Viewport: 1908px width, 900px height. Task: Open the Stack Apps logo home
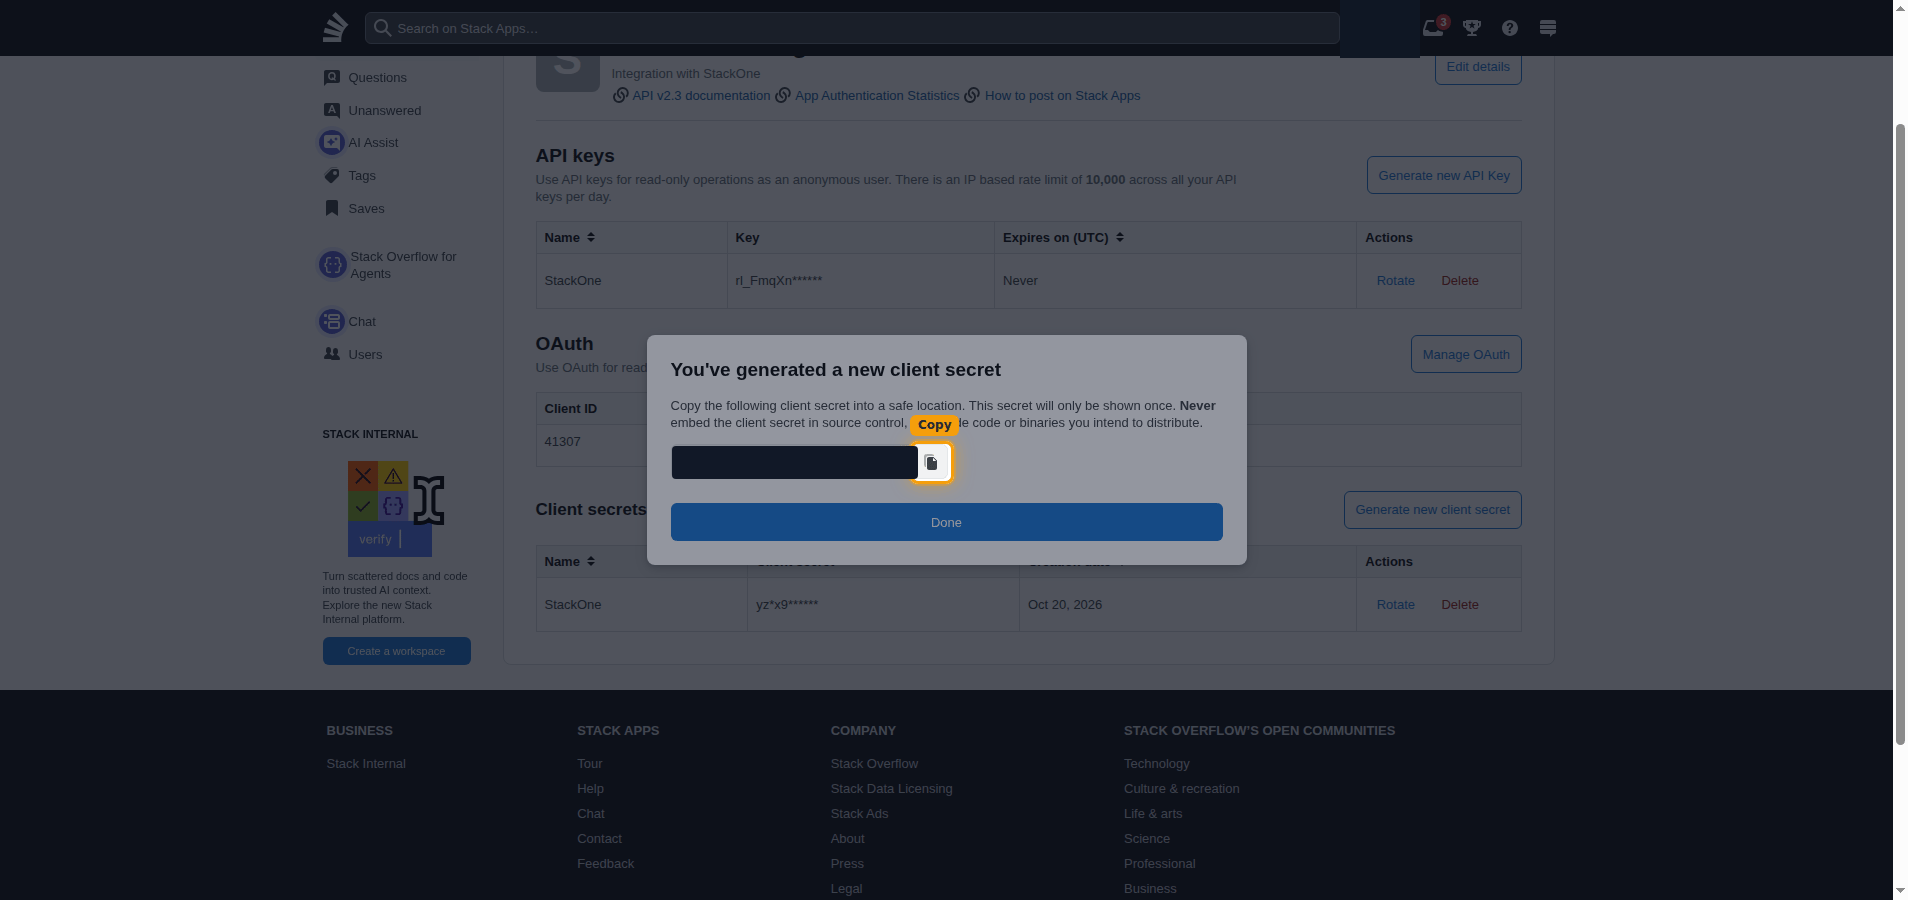tap(336, 27)
